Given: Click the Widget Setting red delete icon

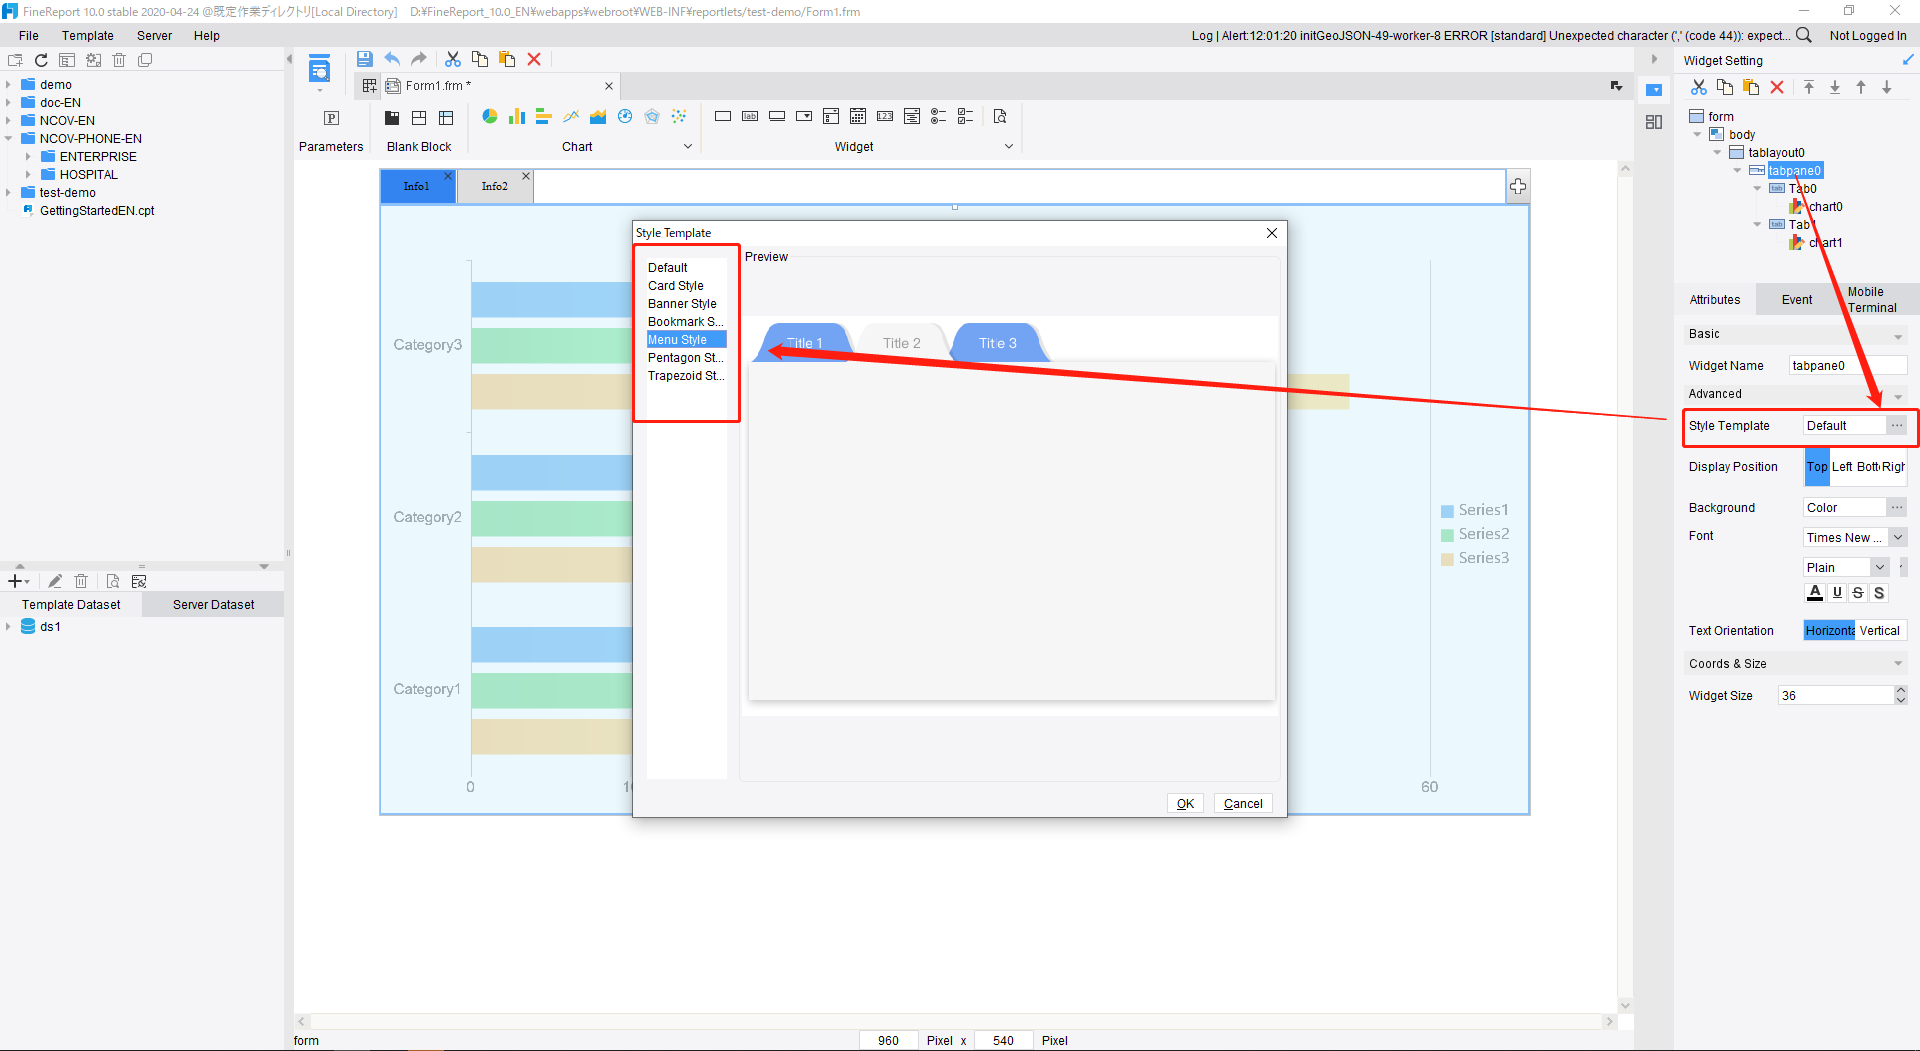Looking at the screenshot, I should (x=1777, y=87).
